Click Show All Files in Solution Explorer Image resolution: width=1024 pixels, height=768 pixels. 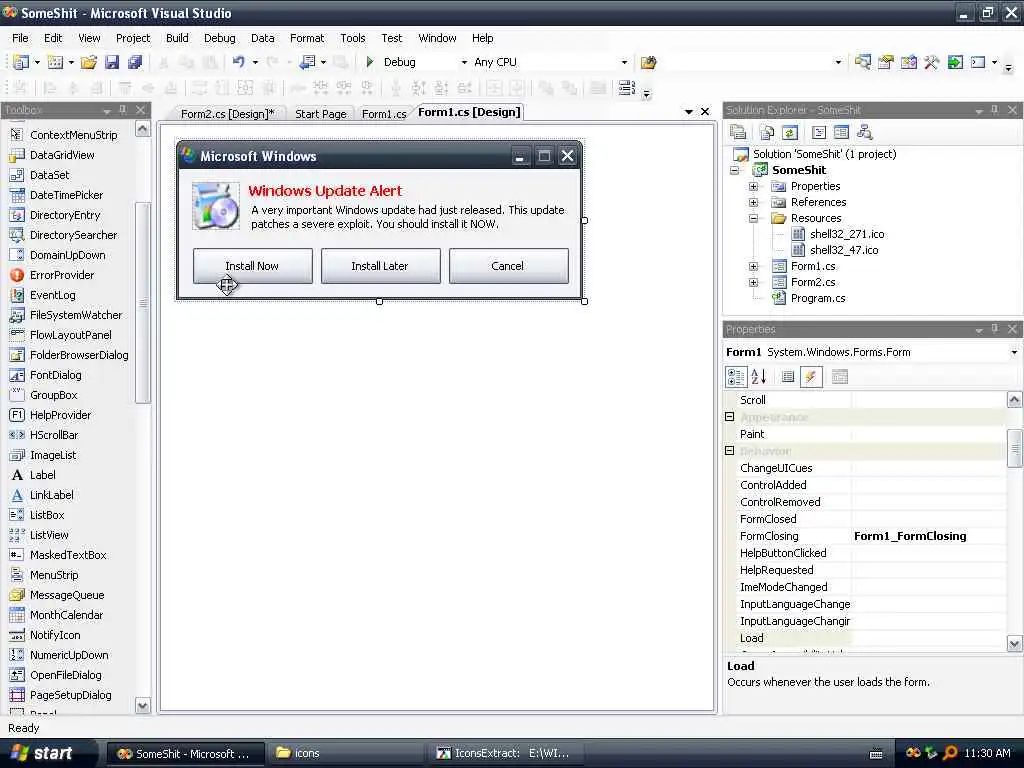[767, 133]
